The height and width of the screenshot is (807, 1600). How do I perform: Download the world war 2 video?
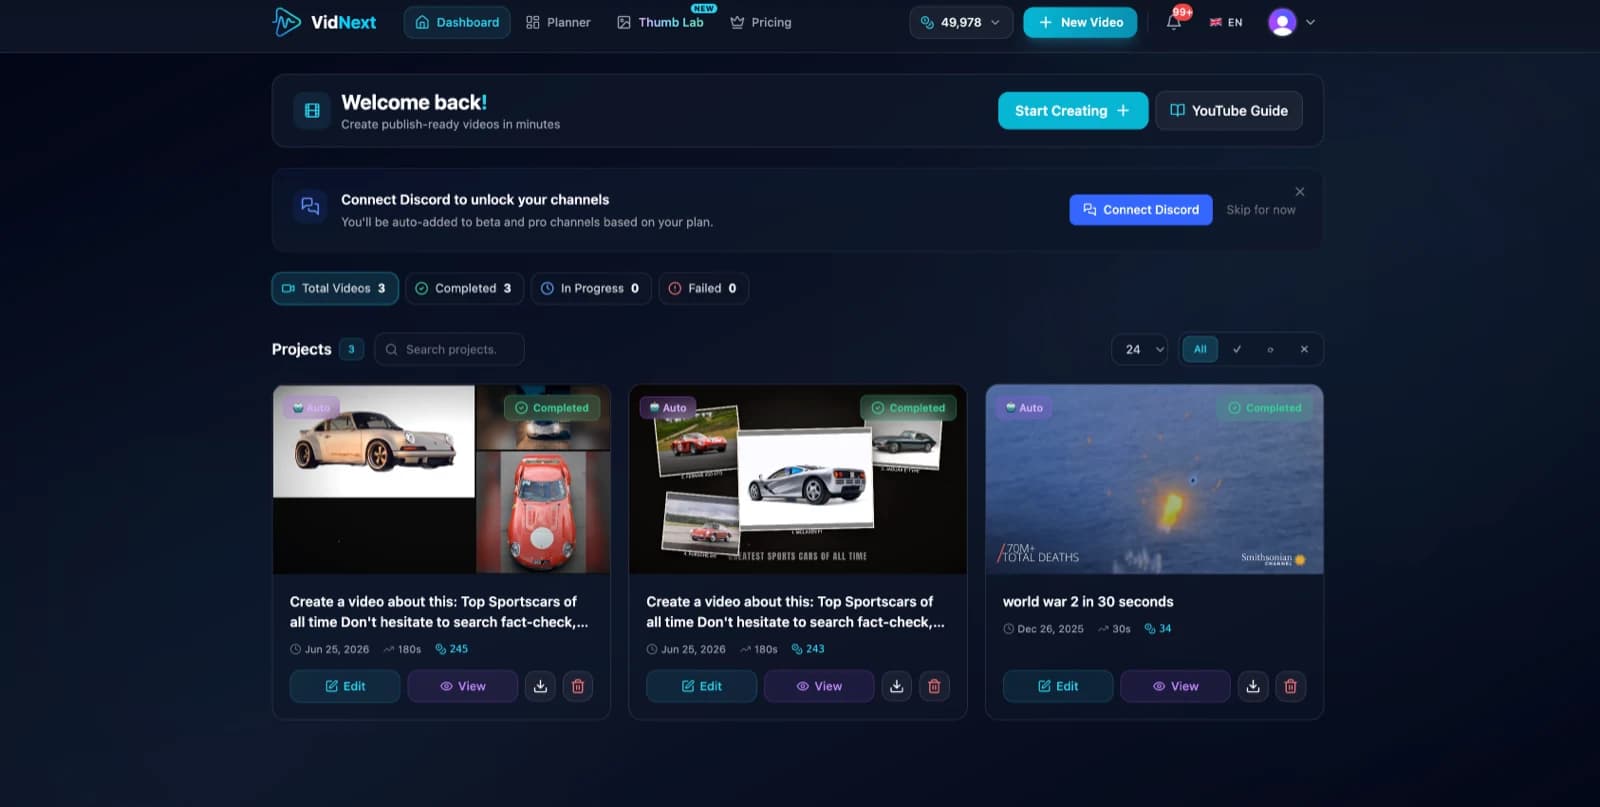1253,686
